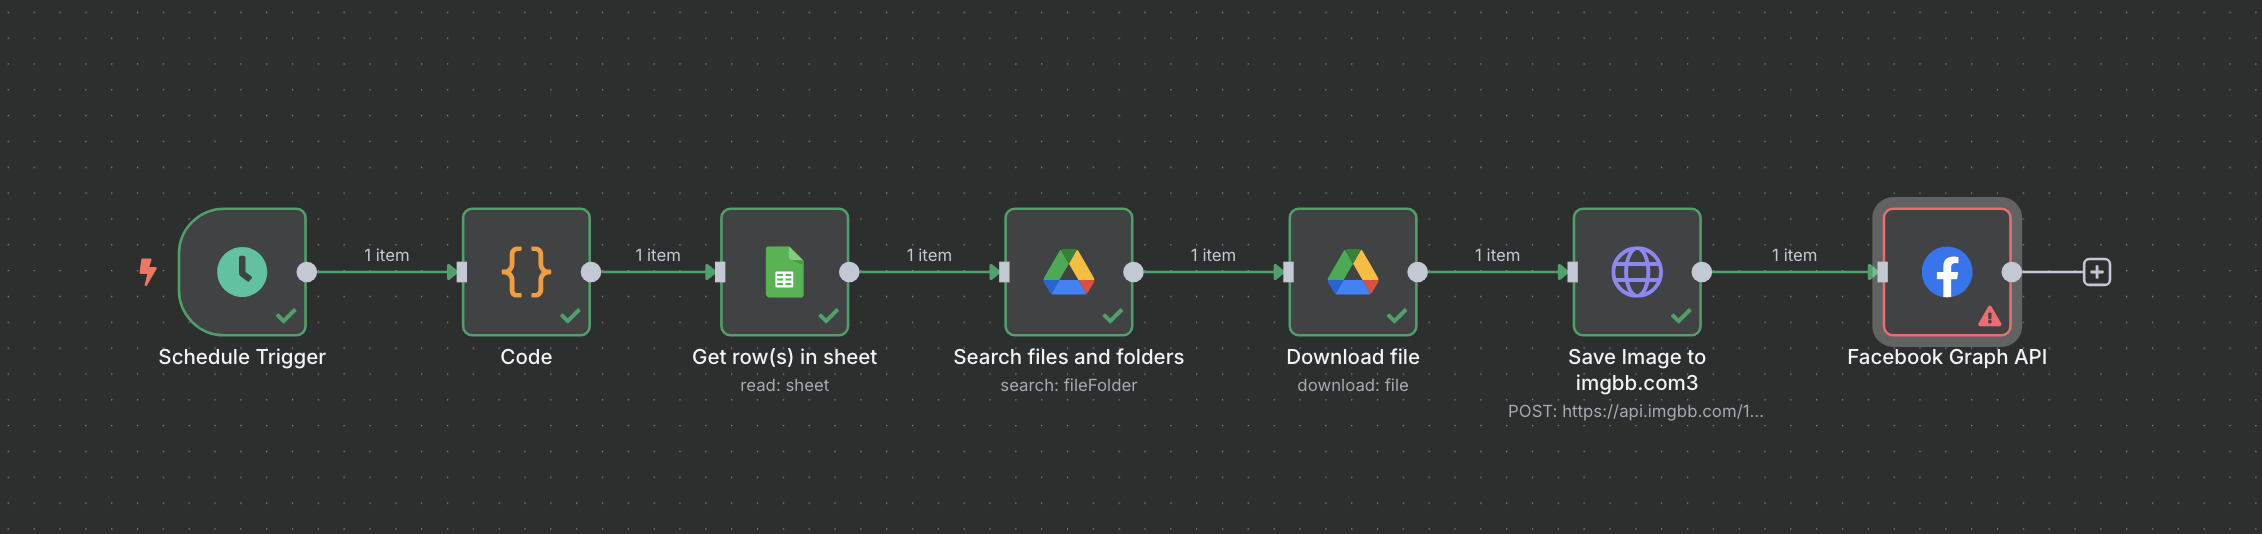Viewport: 2262px width, 534px height.
Task: Click "1 item" label before Download file node
Action: 1212,255
